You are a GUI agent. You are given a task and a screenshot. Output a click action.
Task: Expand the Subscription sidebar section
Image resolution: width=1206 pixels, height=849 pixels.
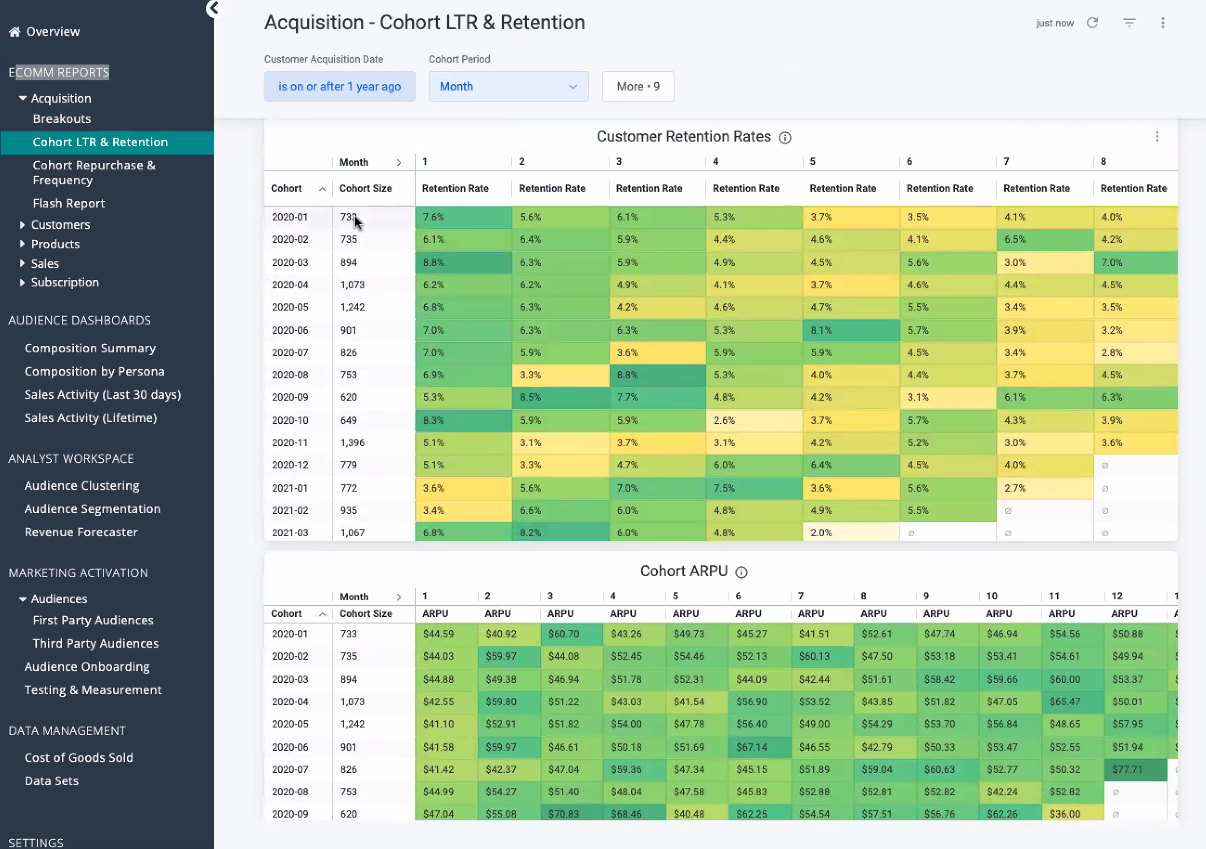click(x=23, y=283)
